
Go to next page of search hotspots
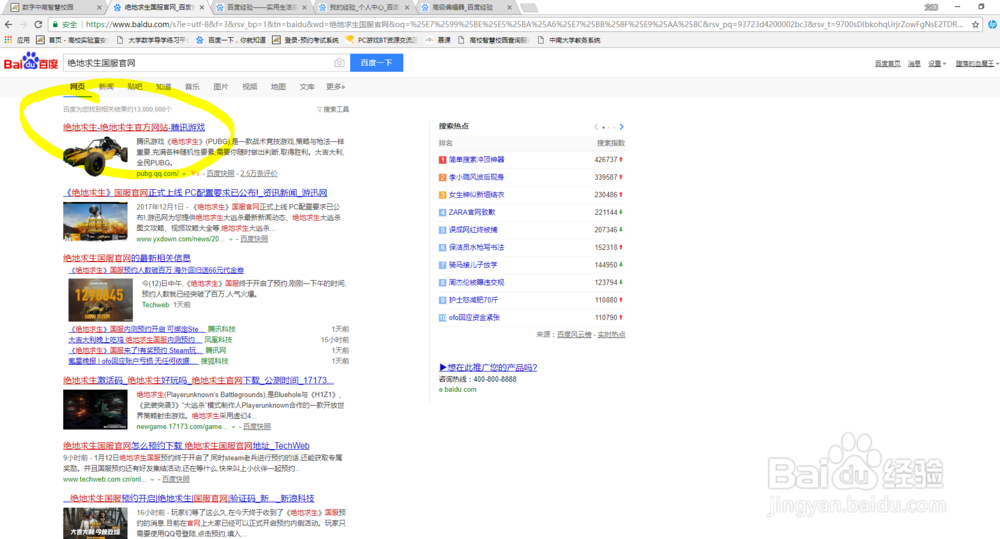pos(621,126)
